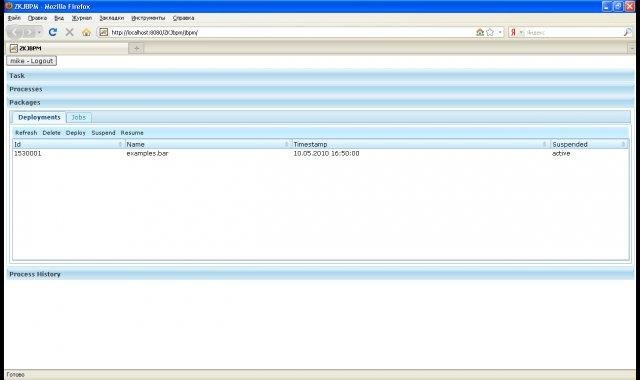Image resolution: width=640 pixels, height=380 pixels.
Task: Open the history dropdown next to navigation arrows
Action: (x=39, y=32)
